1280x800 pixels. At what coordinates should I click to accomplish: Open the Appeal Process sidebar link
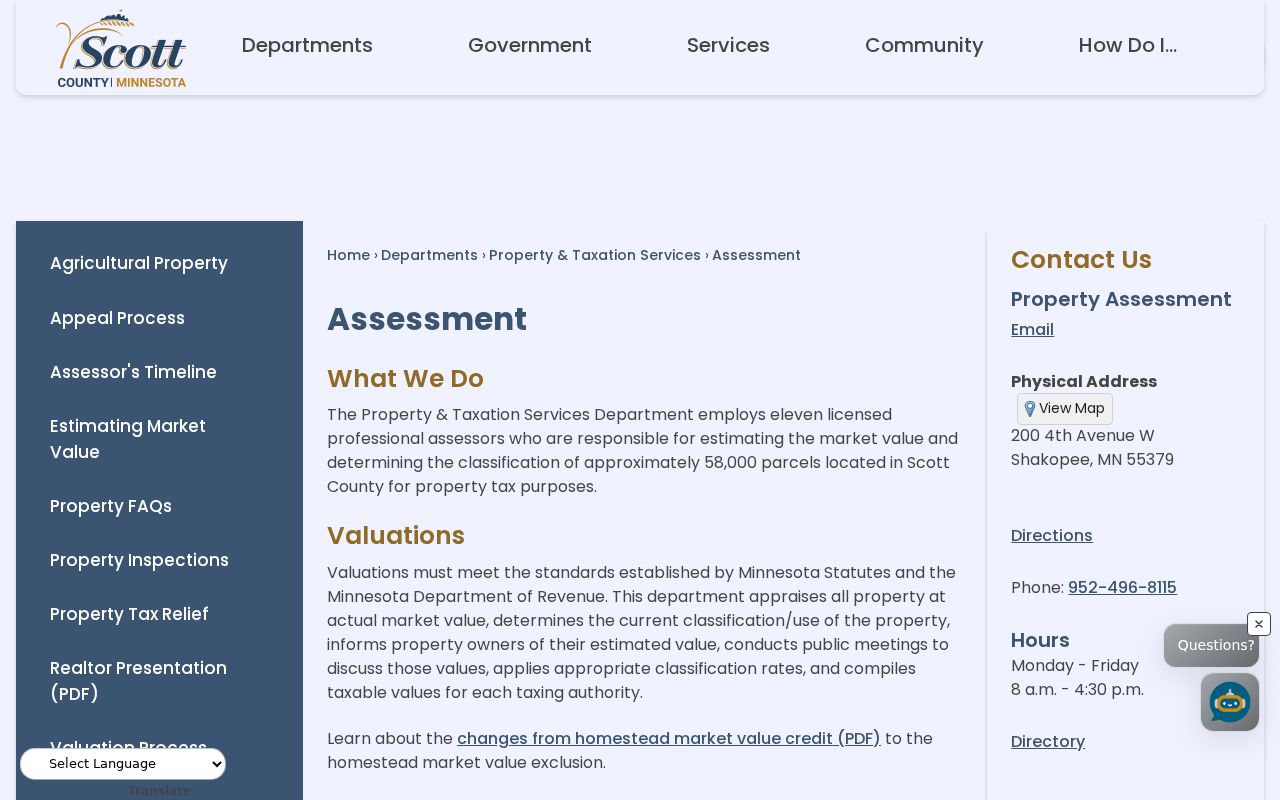[x=117, y=318]
